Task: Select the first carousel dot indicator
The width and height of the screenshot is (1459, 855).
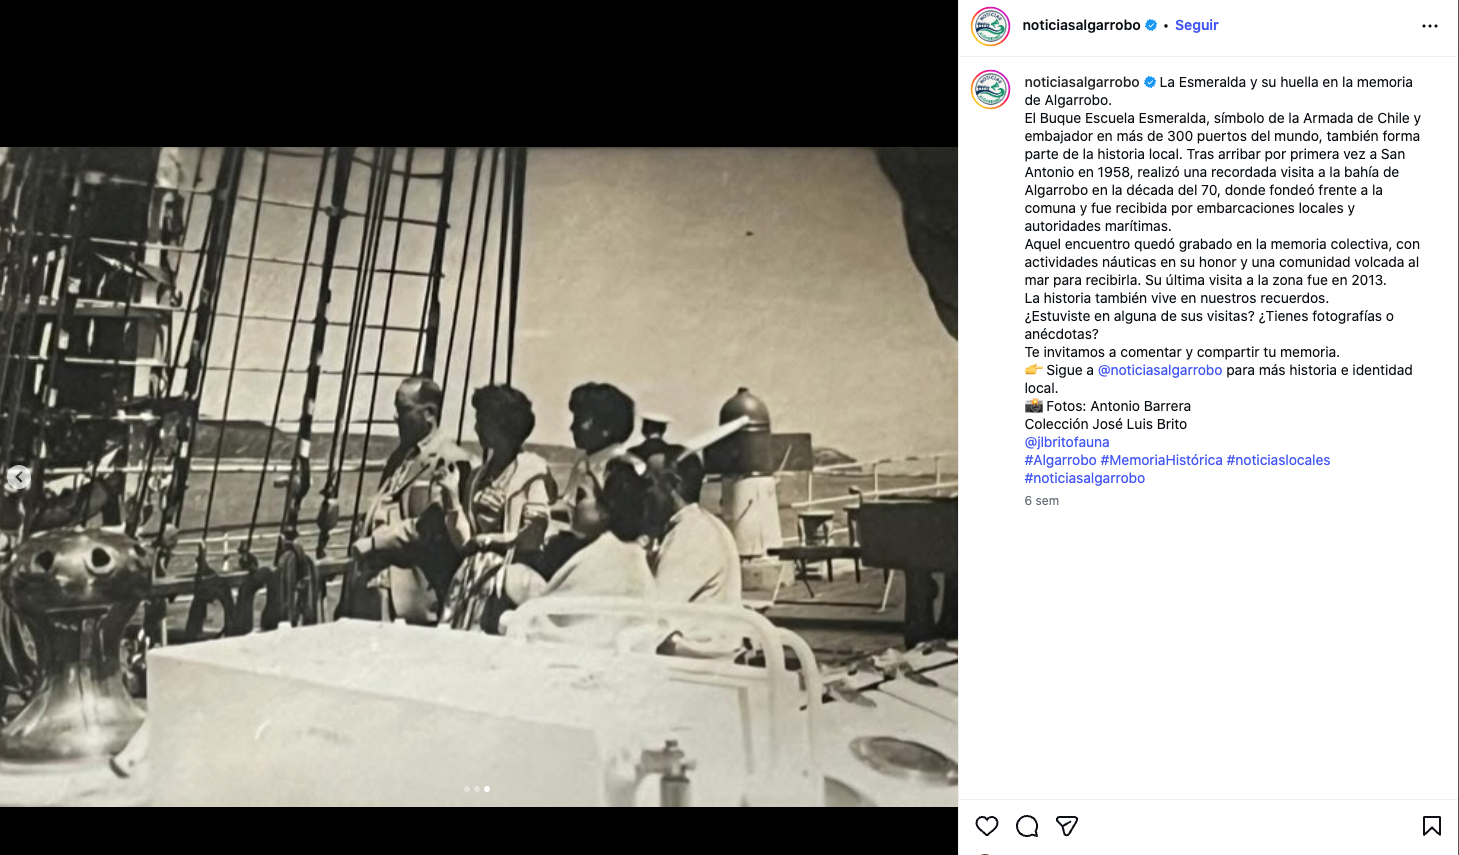Action: (x=467, y=789)
